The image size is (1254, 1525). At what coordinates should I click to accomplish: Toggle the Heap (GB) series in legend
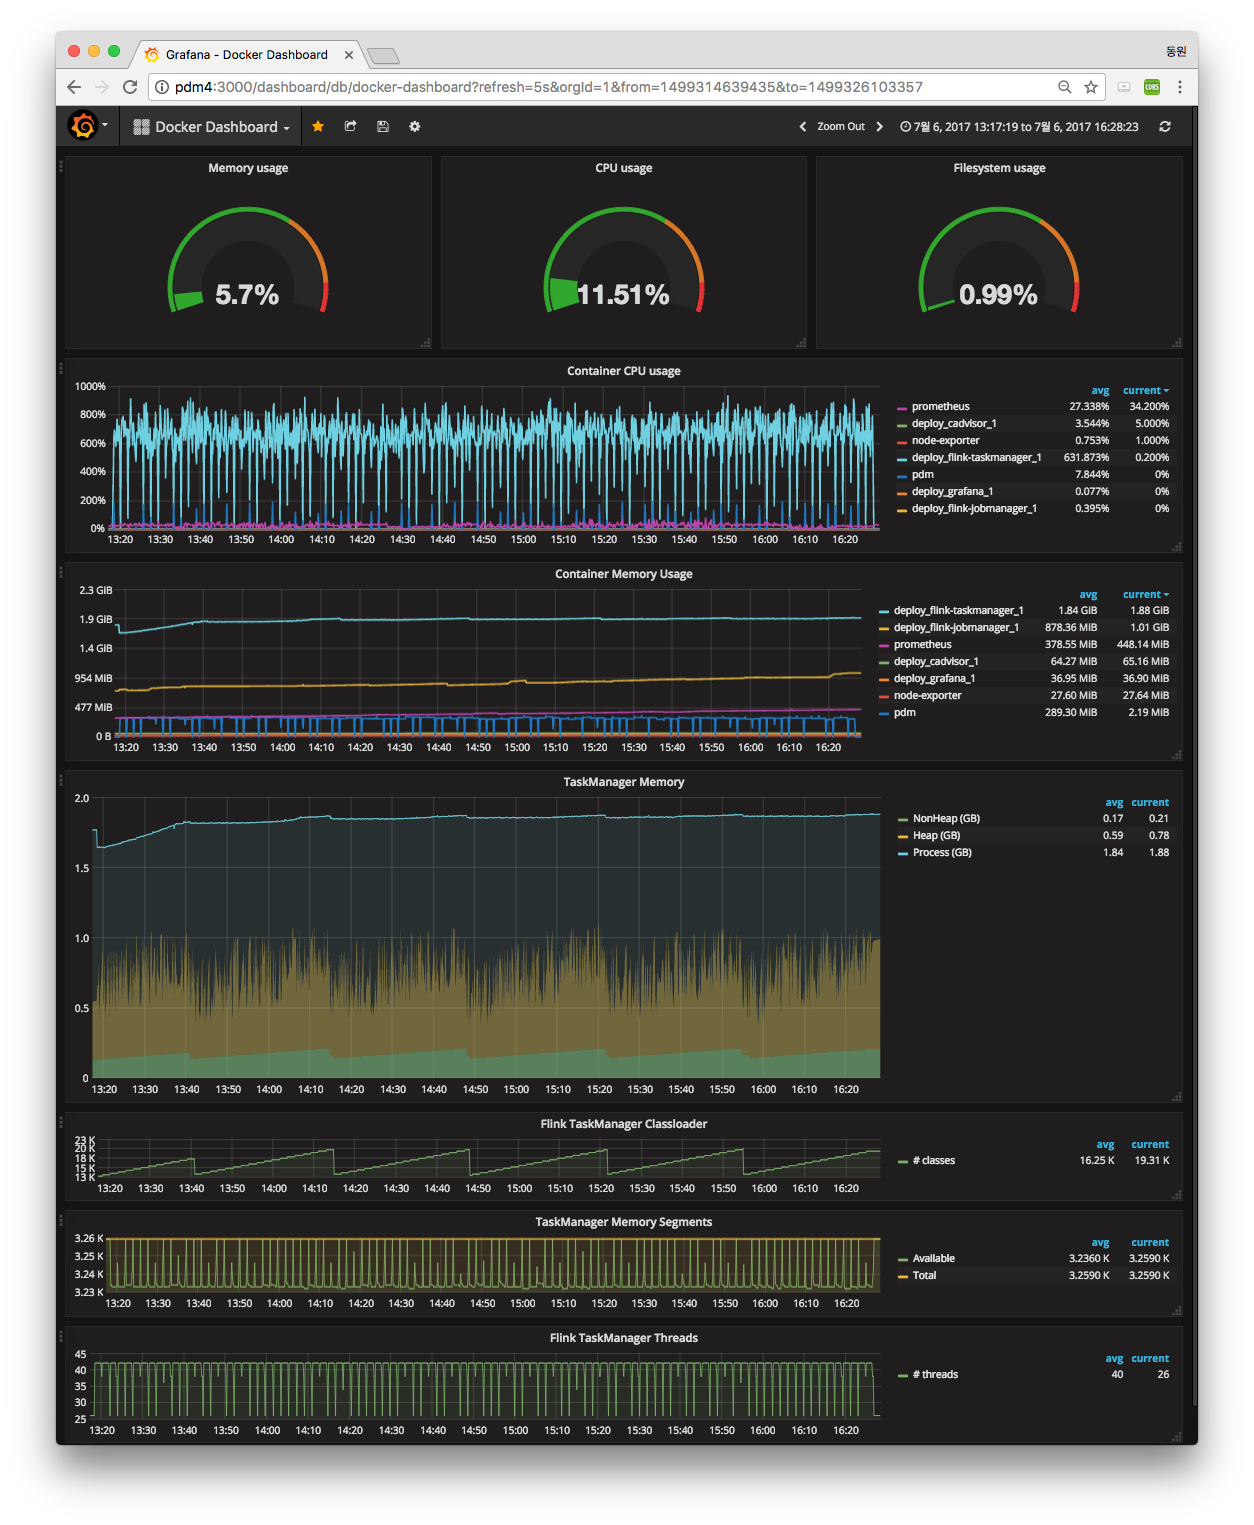(x=936, y=836)
